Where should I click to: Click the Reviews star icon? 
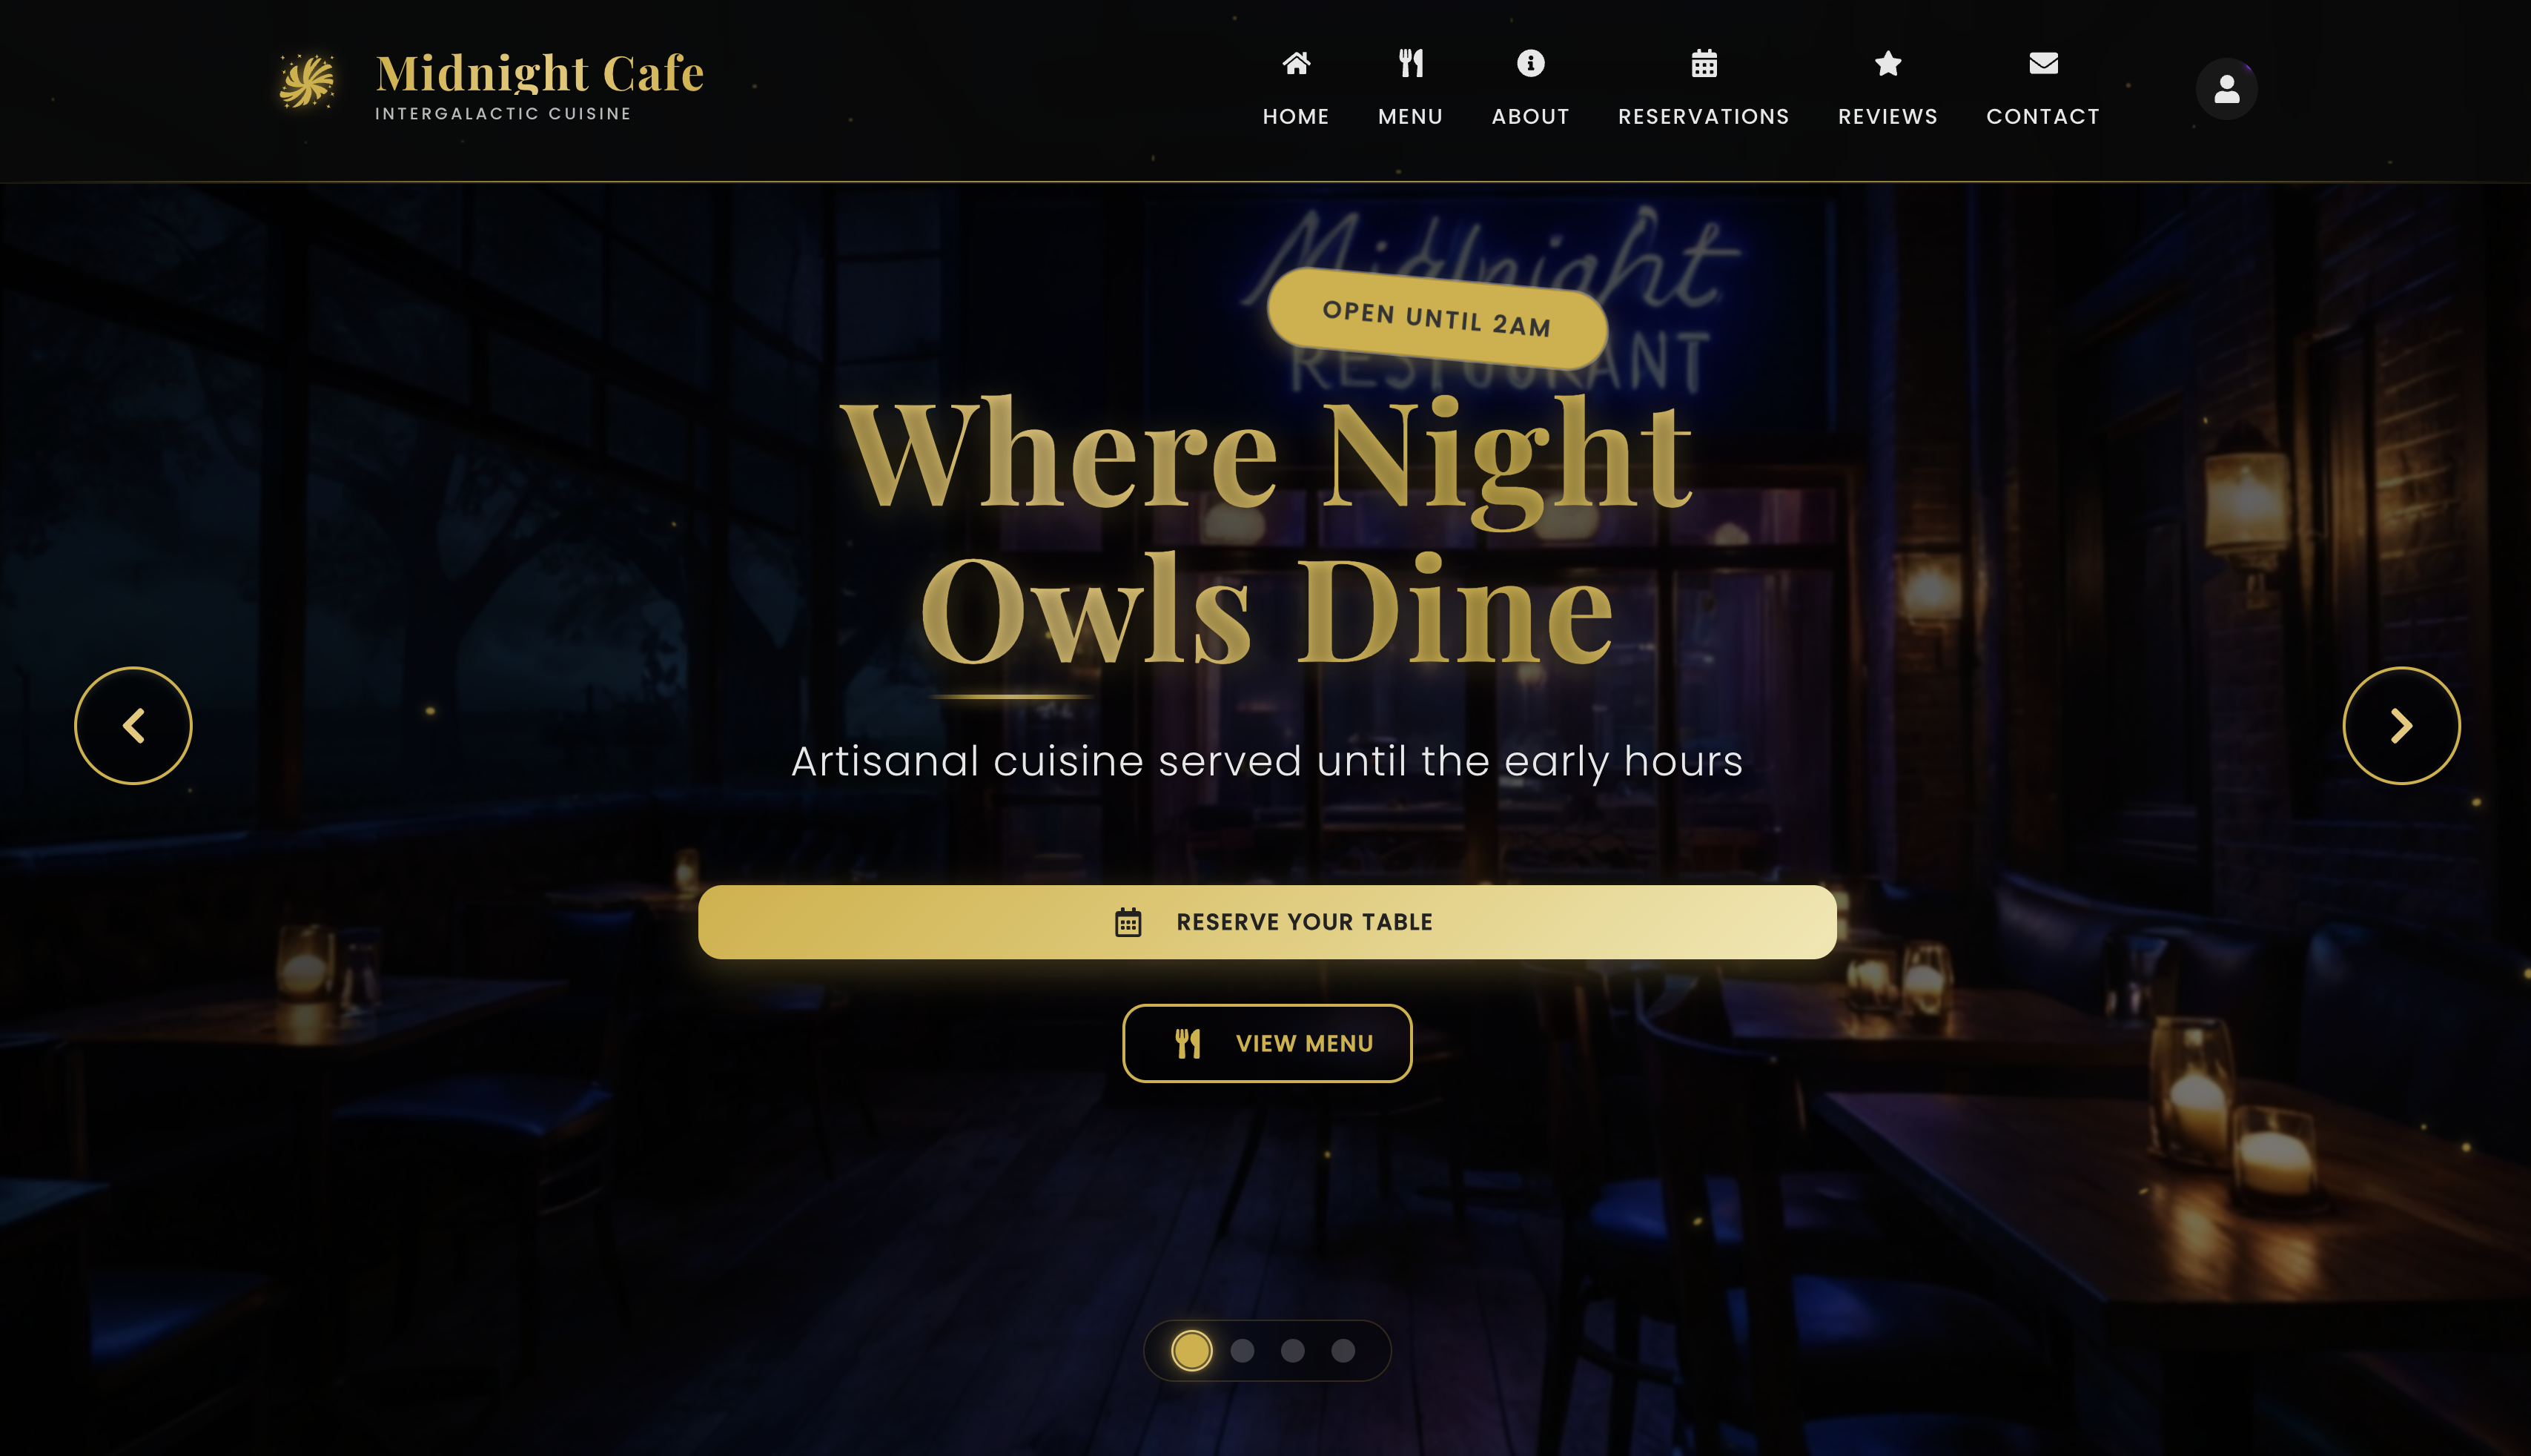[x=1888, y=64]
